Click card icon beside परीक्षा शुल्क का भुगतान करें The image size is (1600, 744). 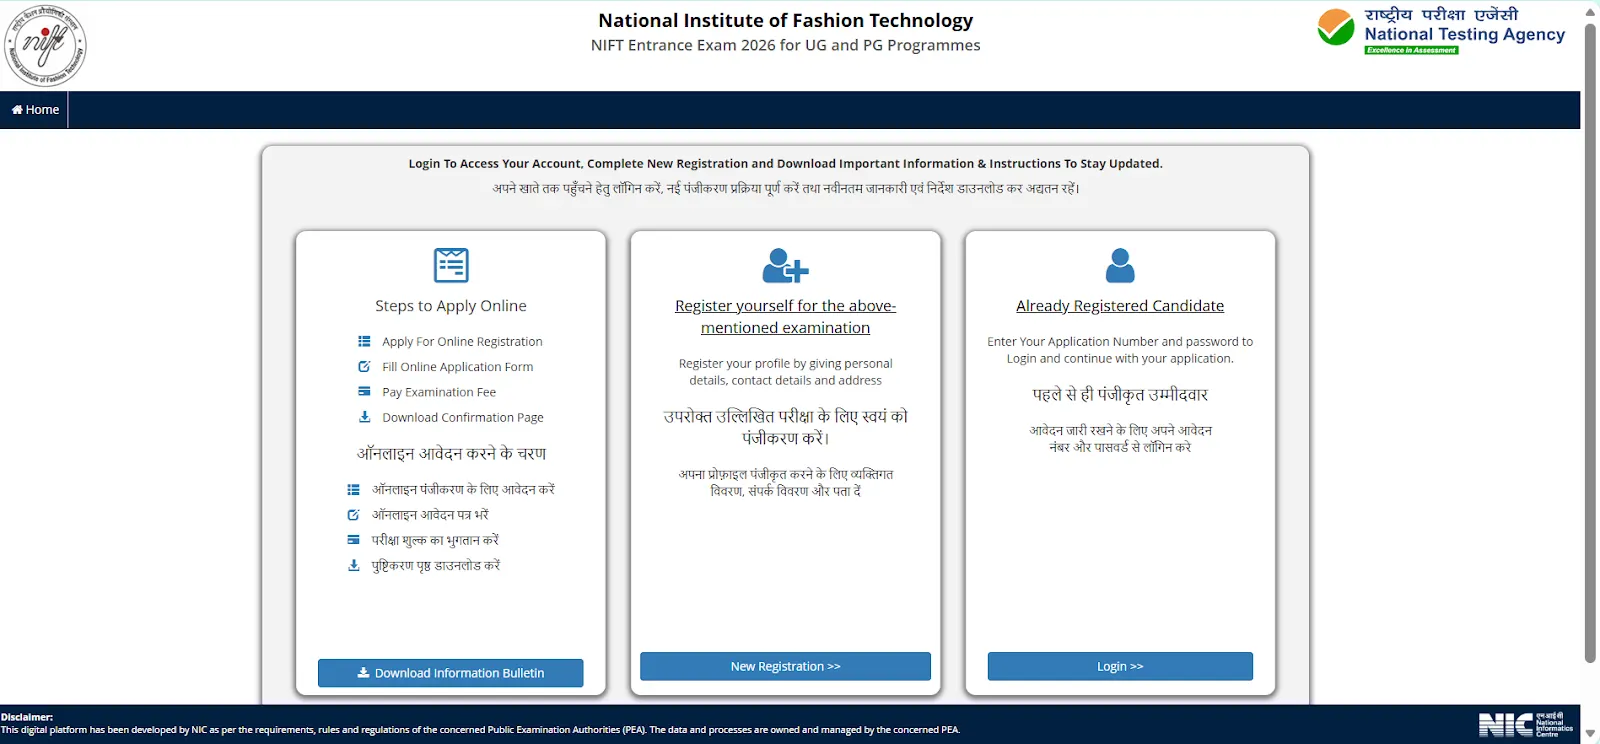353,539
